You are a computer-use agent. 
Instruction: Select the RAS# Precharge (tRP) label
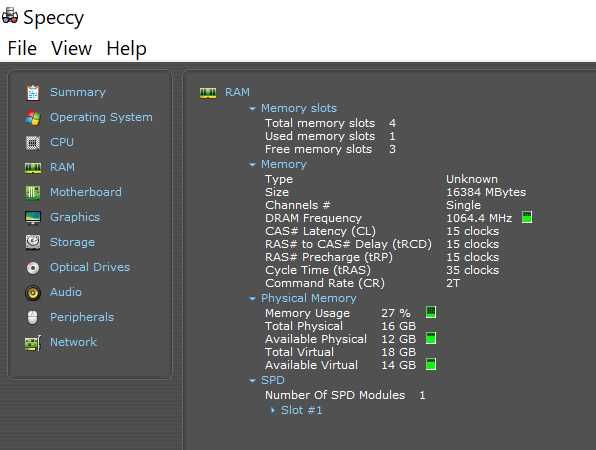pos(329,257)
